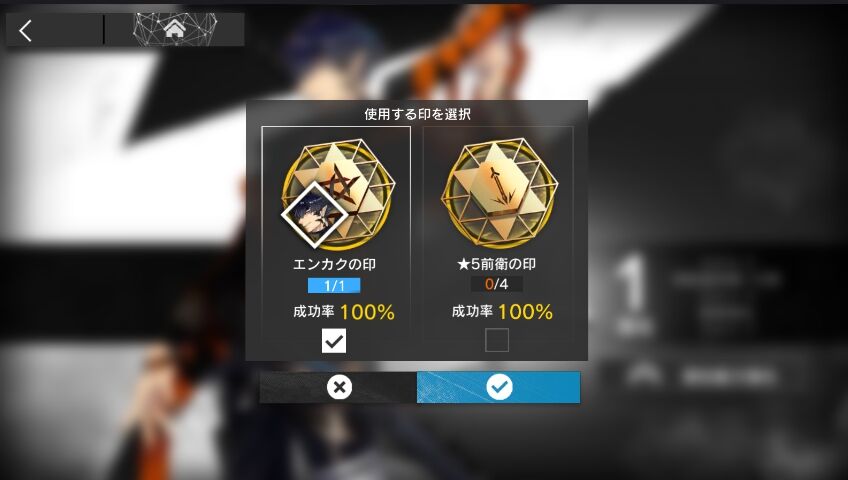
Task: Click 成功率 100% under ★5前衛の印
Action: coord(502,311)
